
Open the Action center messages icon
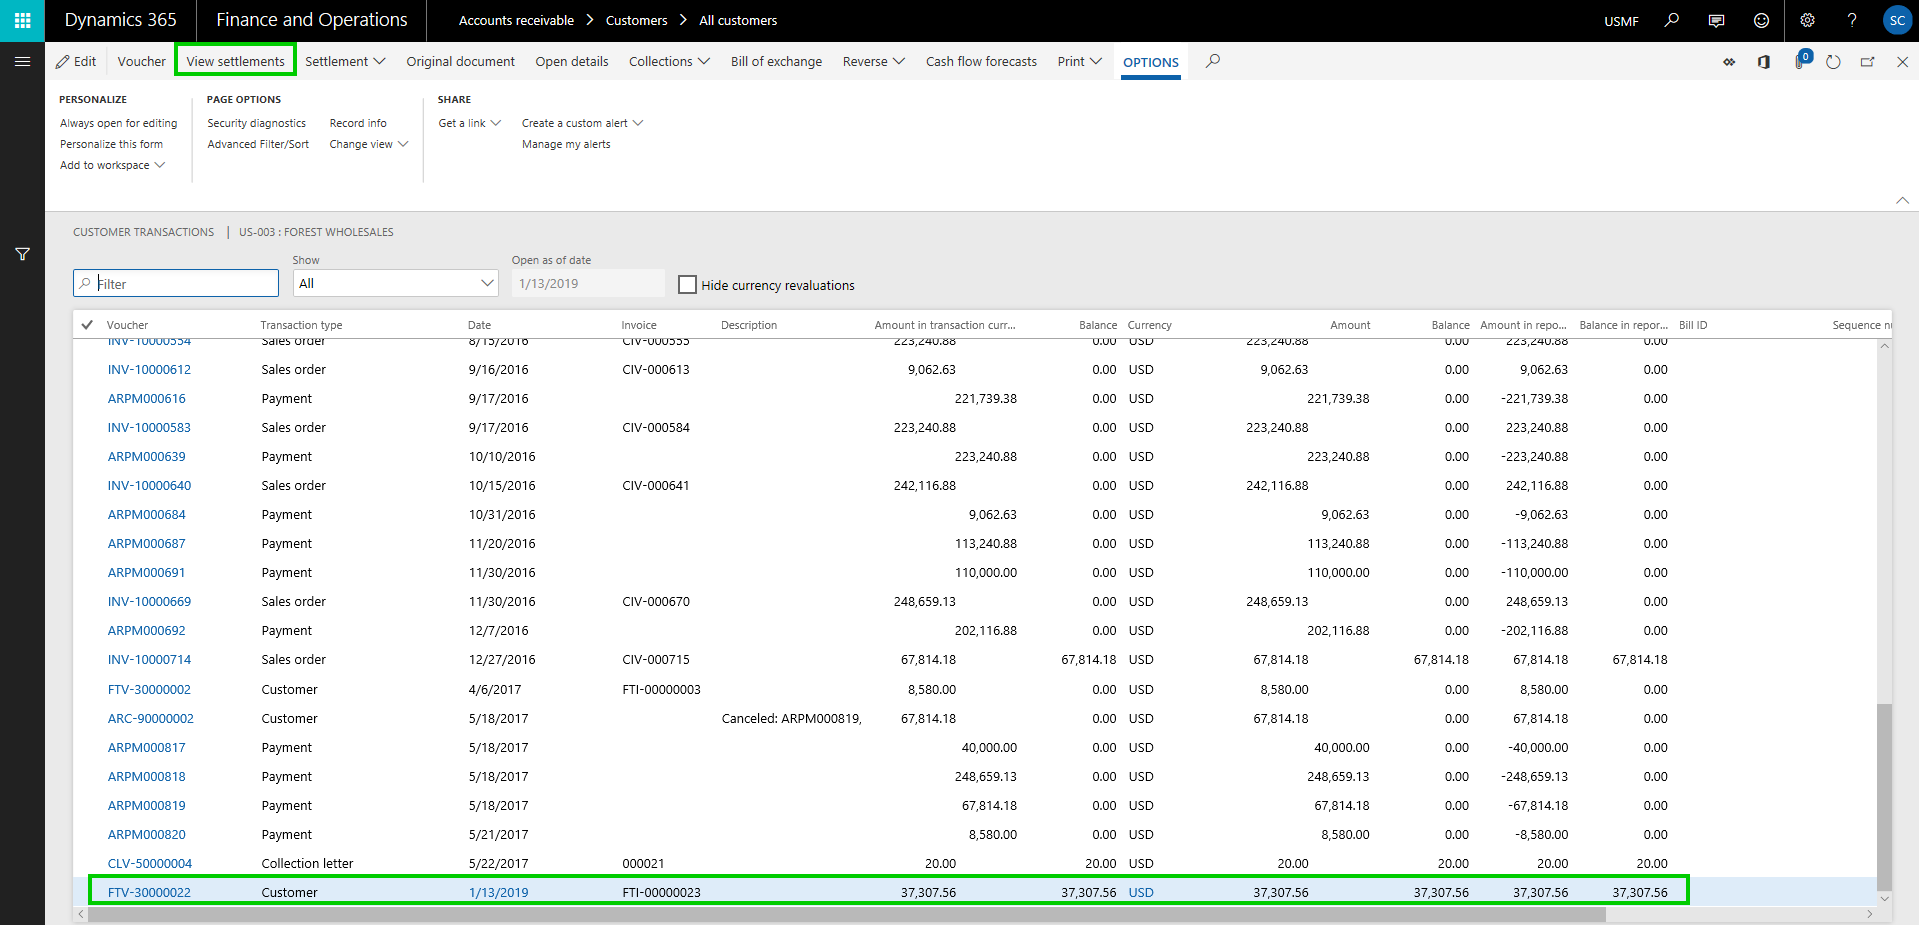[1716, 20]
